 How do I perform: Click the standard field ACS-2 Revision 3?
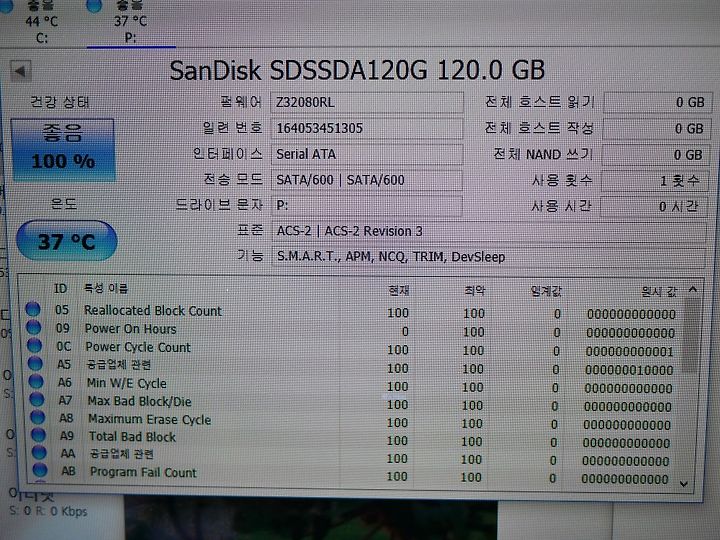(x=489, y=231)
